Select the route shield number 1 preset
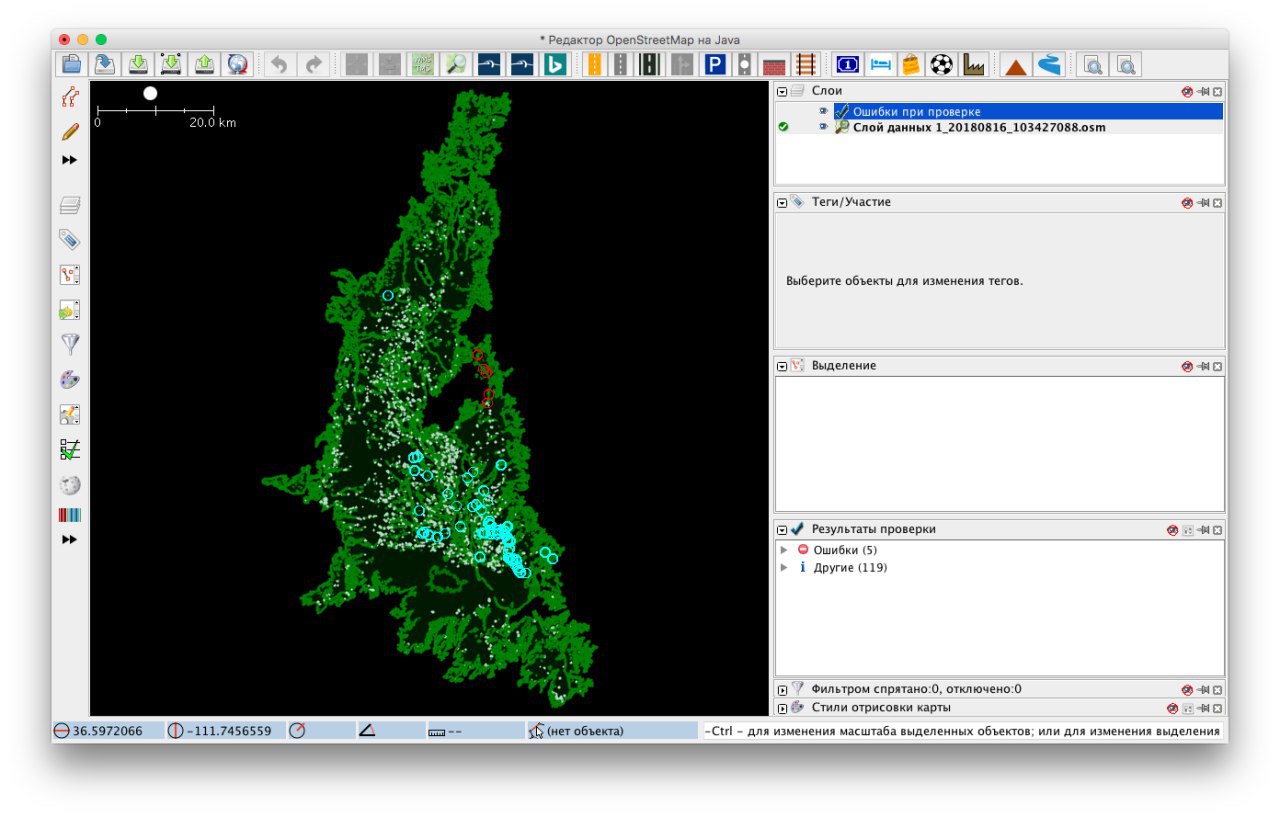 [x=847, y=64]
